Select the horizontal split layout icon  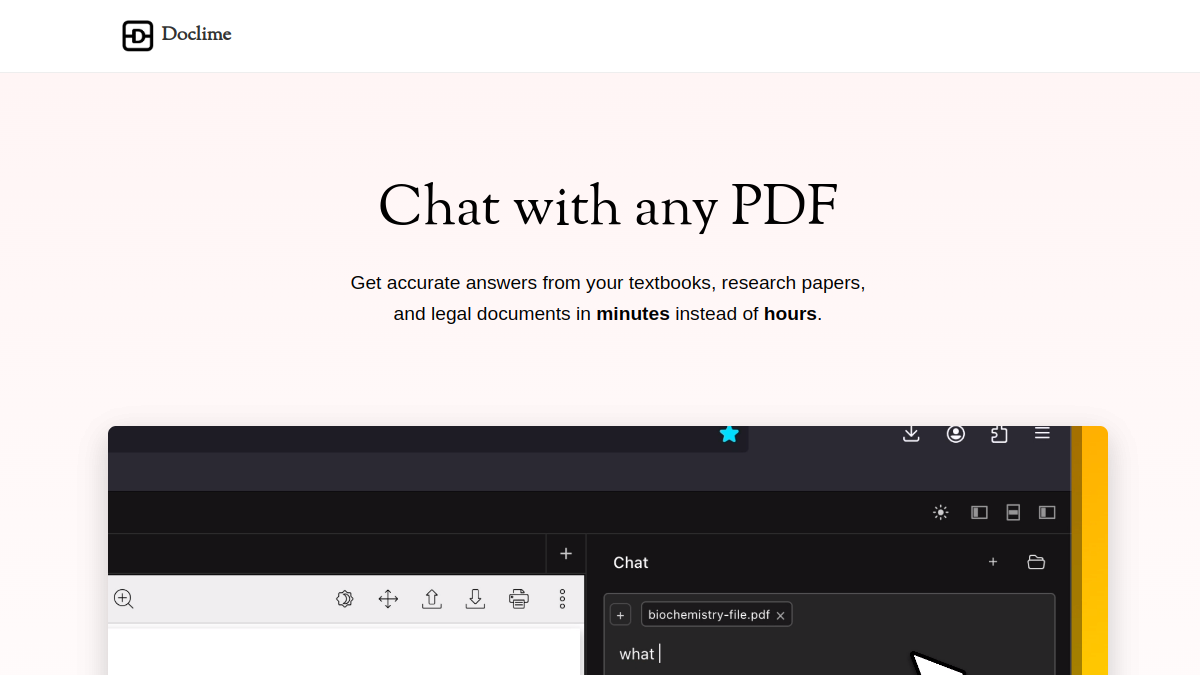[1013, 512]
